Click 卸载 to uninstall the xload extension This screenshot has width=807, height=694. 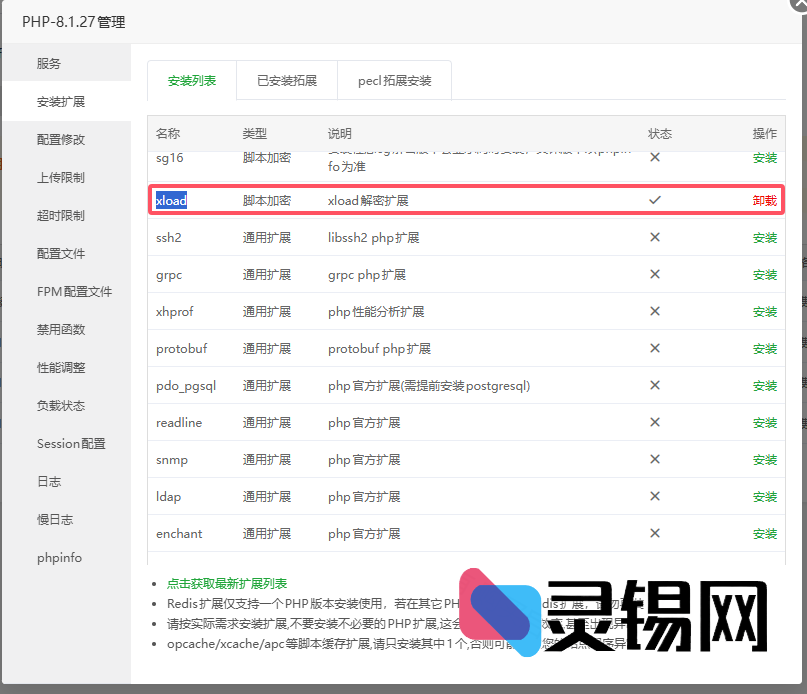[765, 200]
